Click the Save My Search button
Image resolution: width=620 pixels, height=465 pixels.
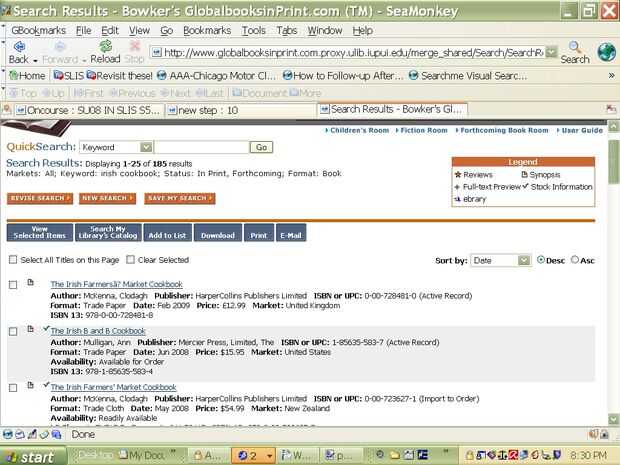[180, 198]
